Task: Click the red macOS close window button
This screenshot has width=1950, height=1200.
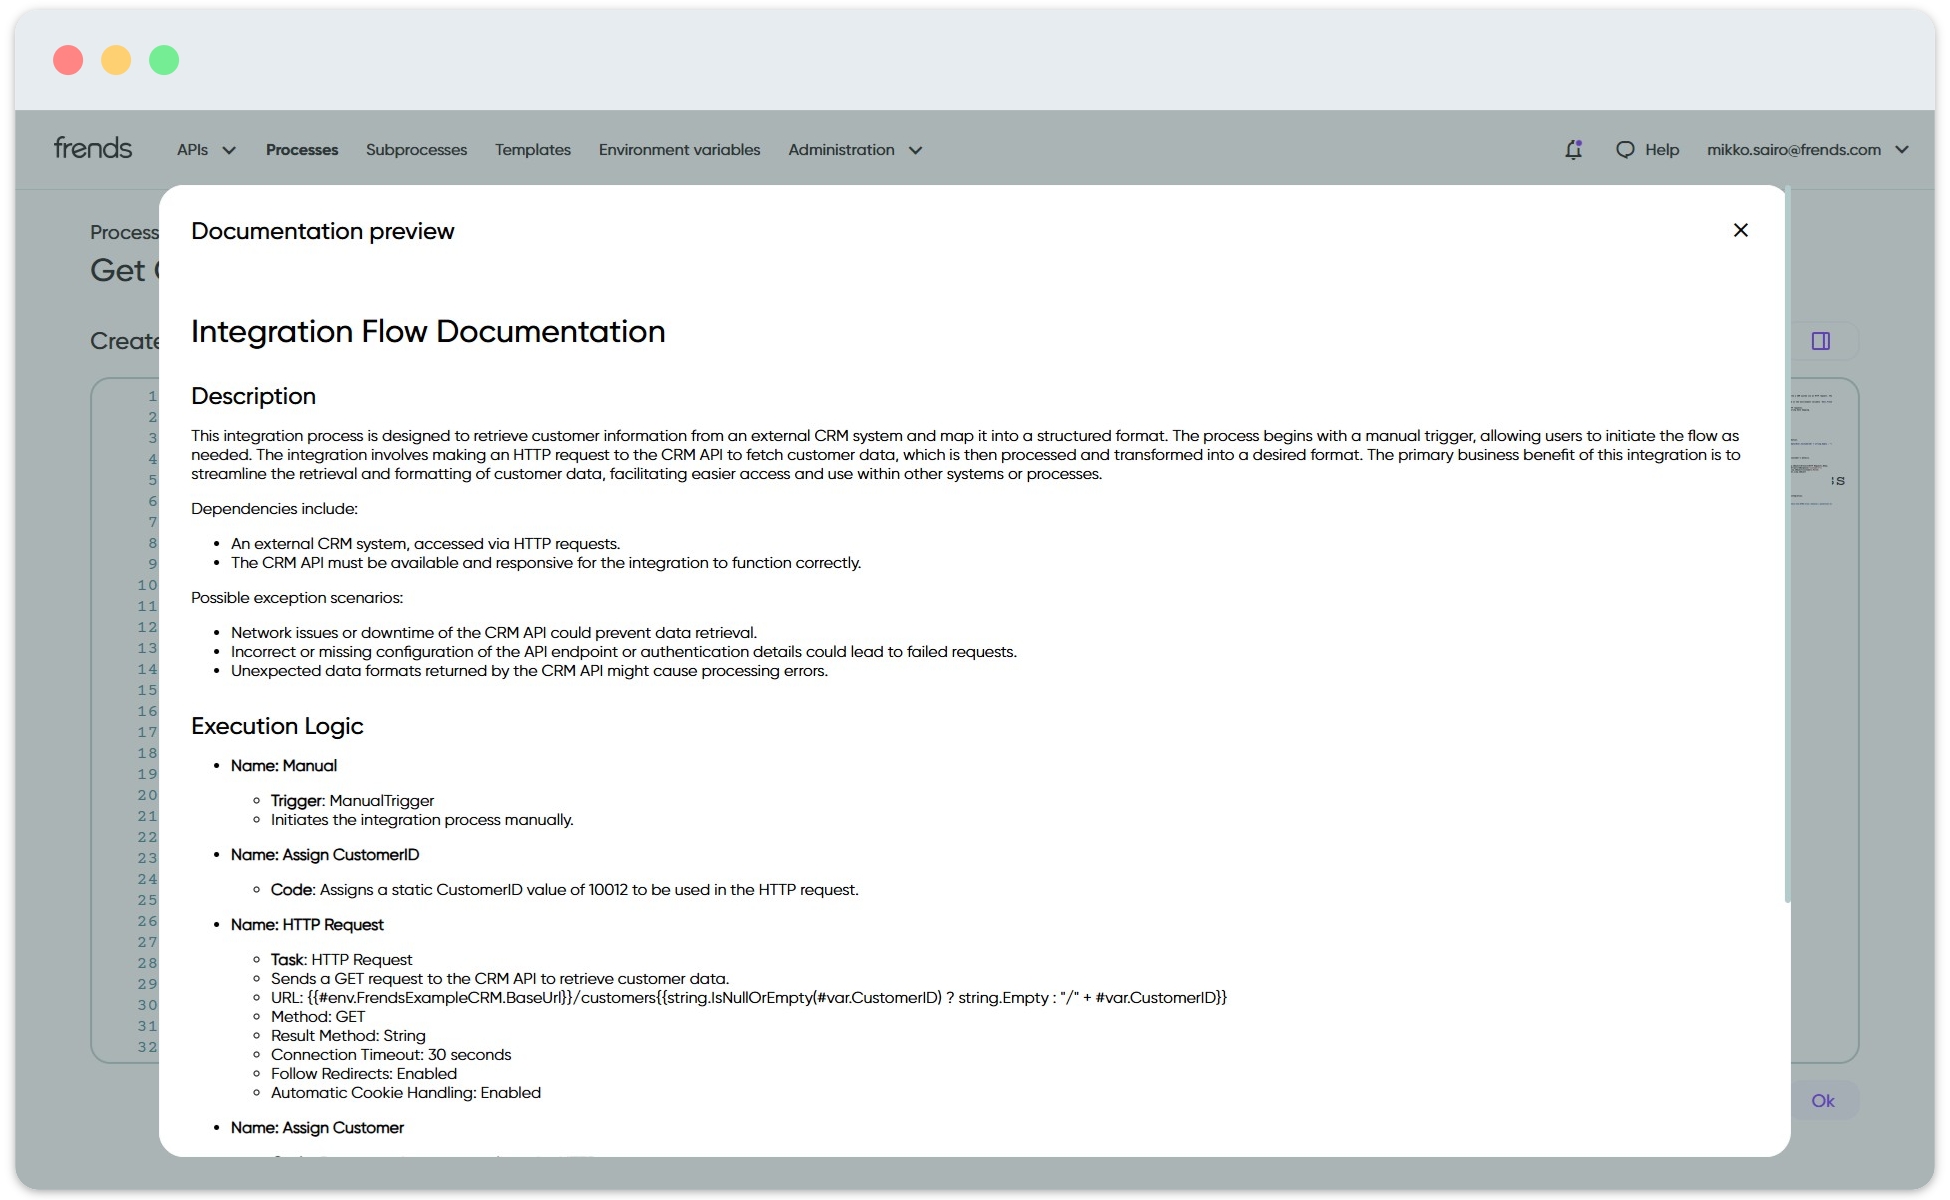Action: [x=68, y=60]
